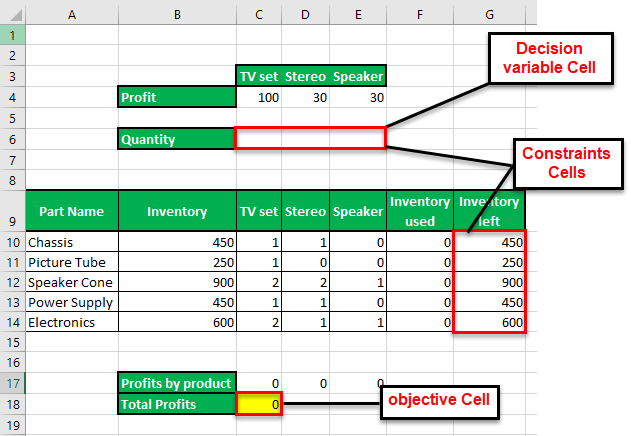Select row 6 header
The image size is (631, 436).
point(12,139)
